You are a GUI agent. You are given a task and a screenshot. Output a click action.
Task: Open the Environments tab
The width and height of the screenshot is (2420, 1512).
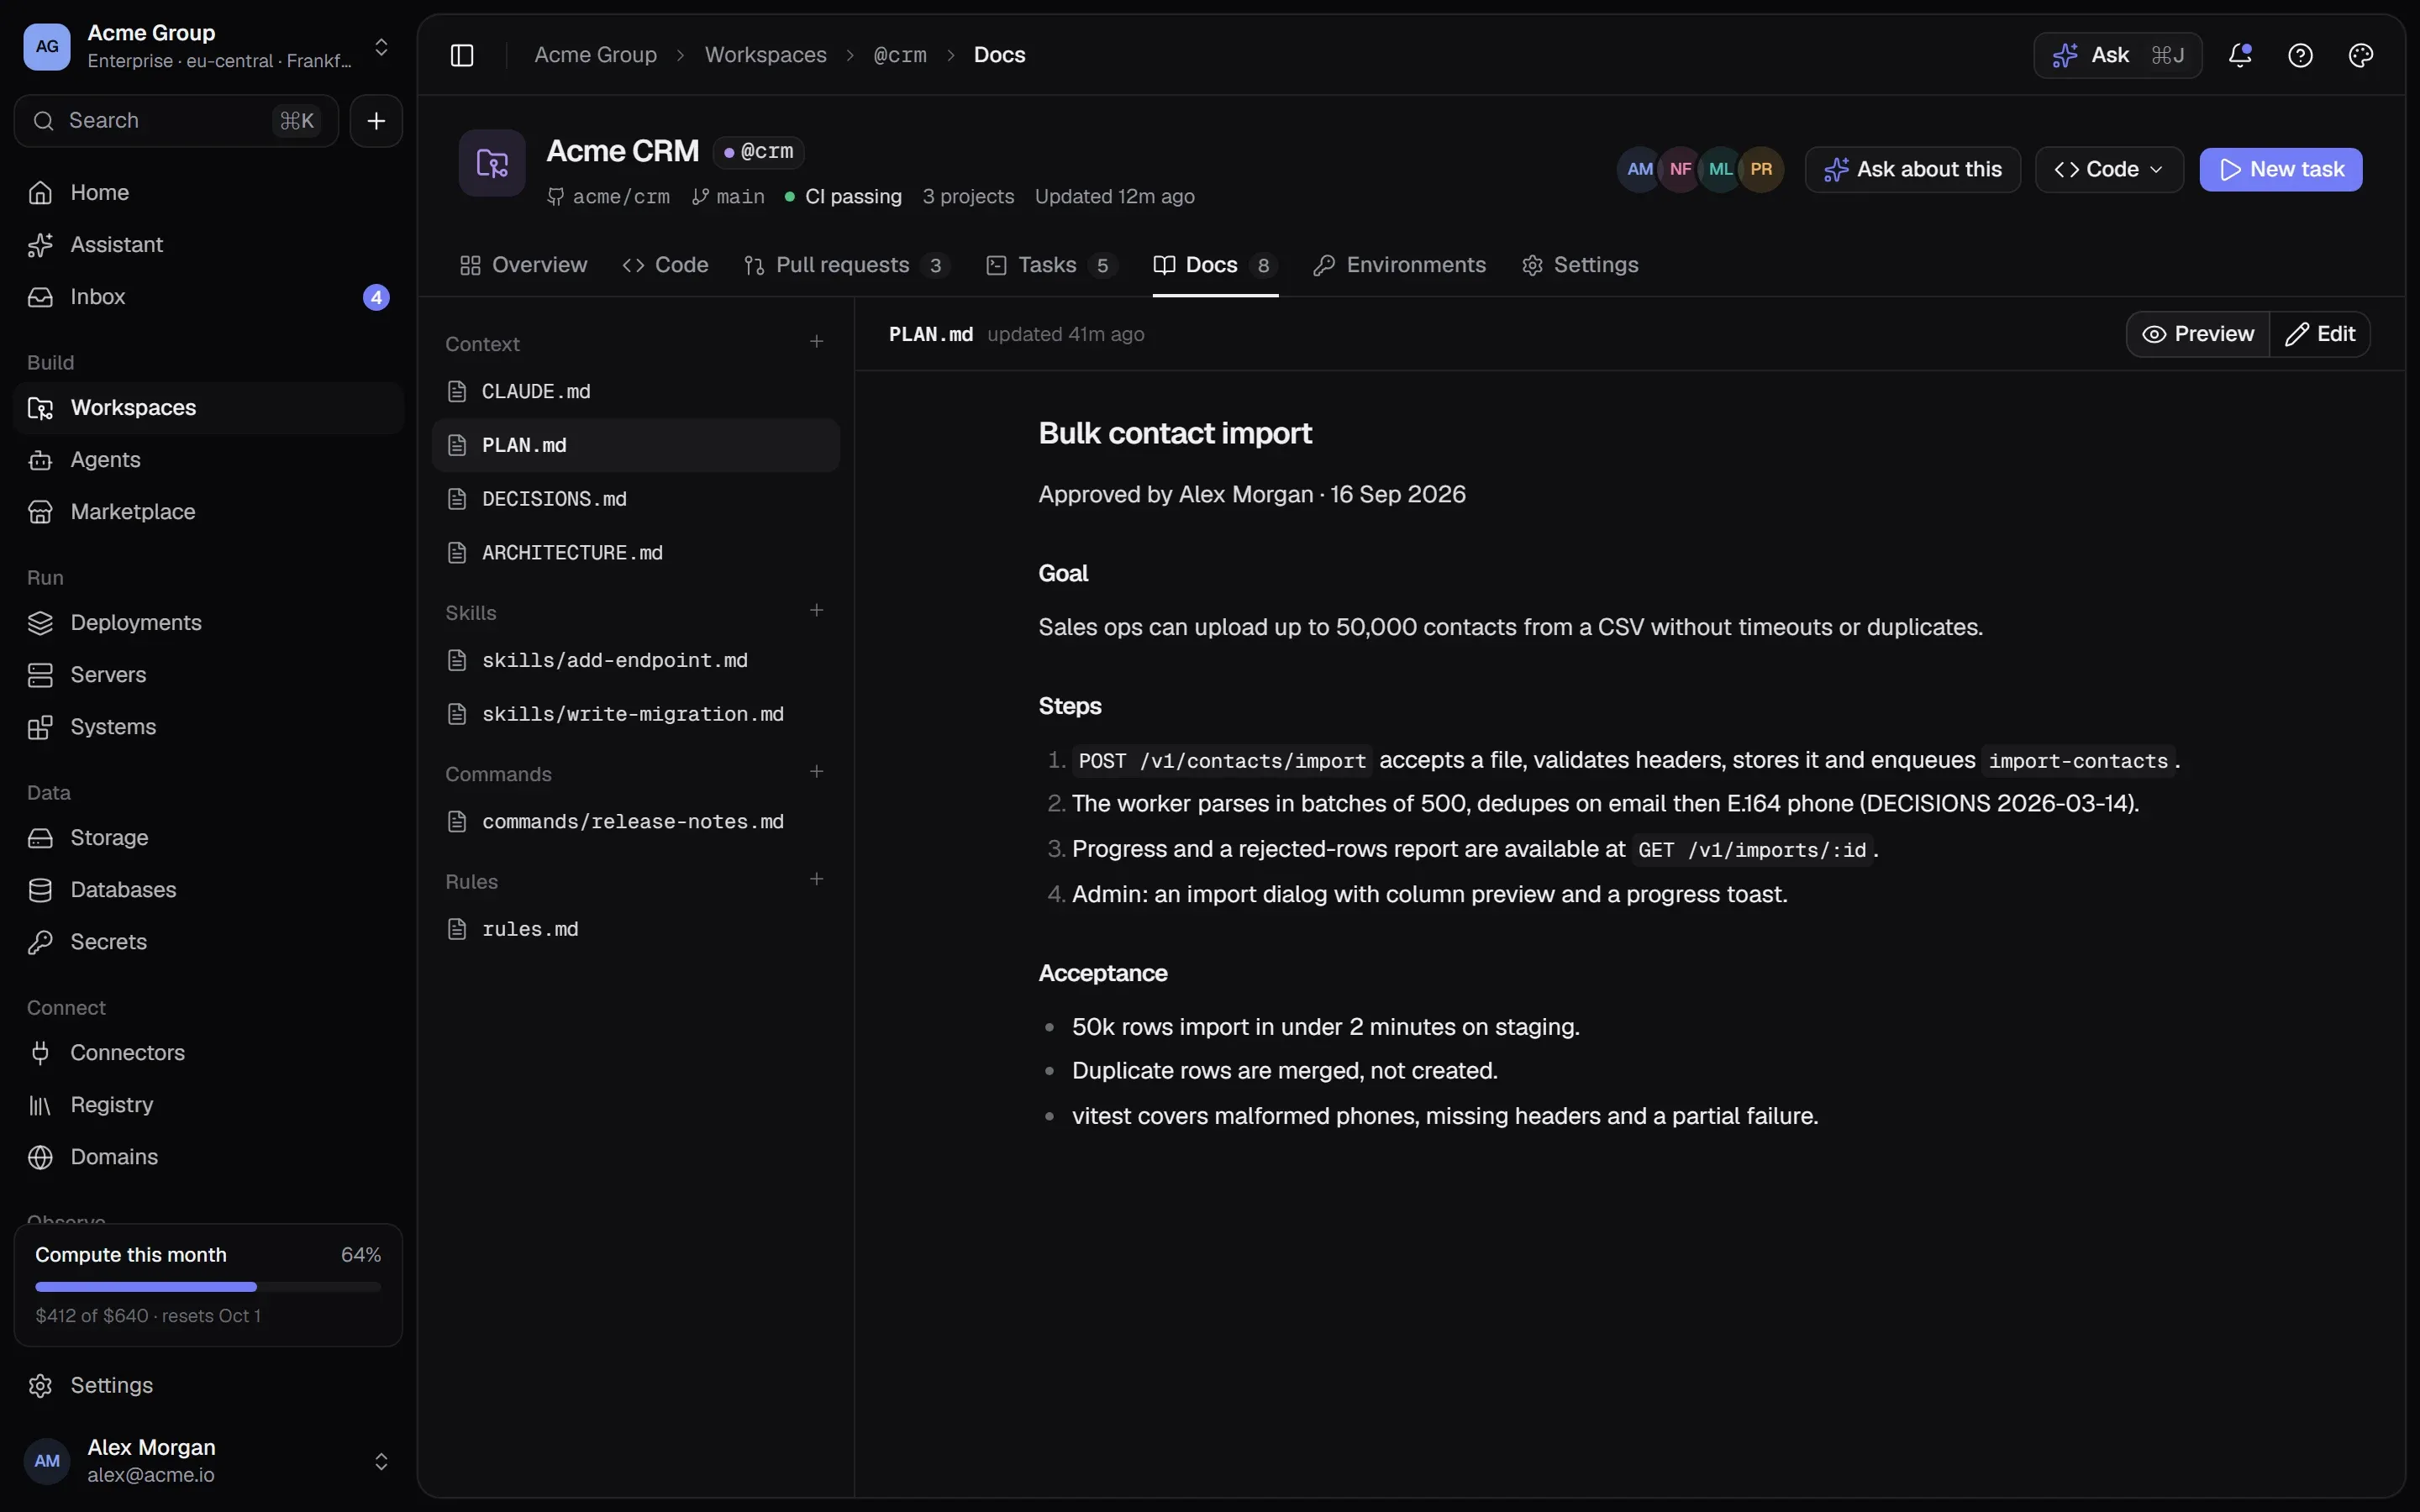click(1400, 265)
